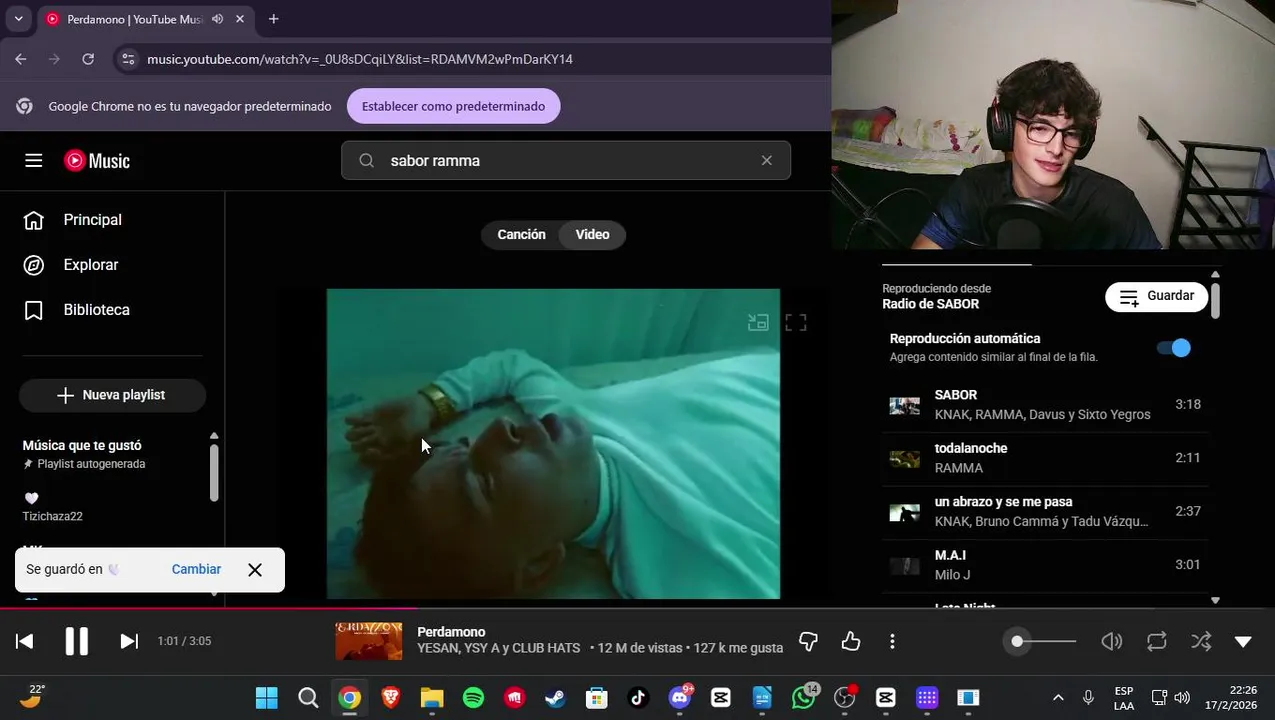
Task: Open Discord from the taskbar
Action: tap(680, 698)
